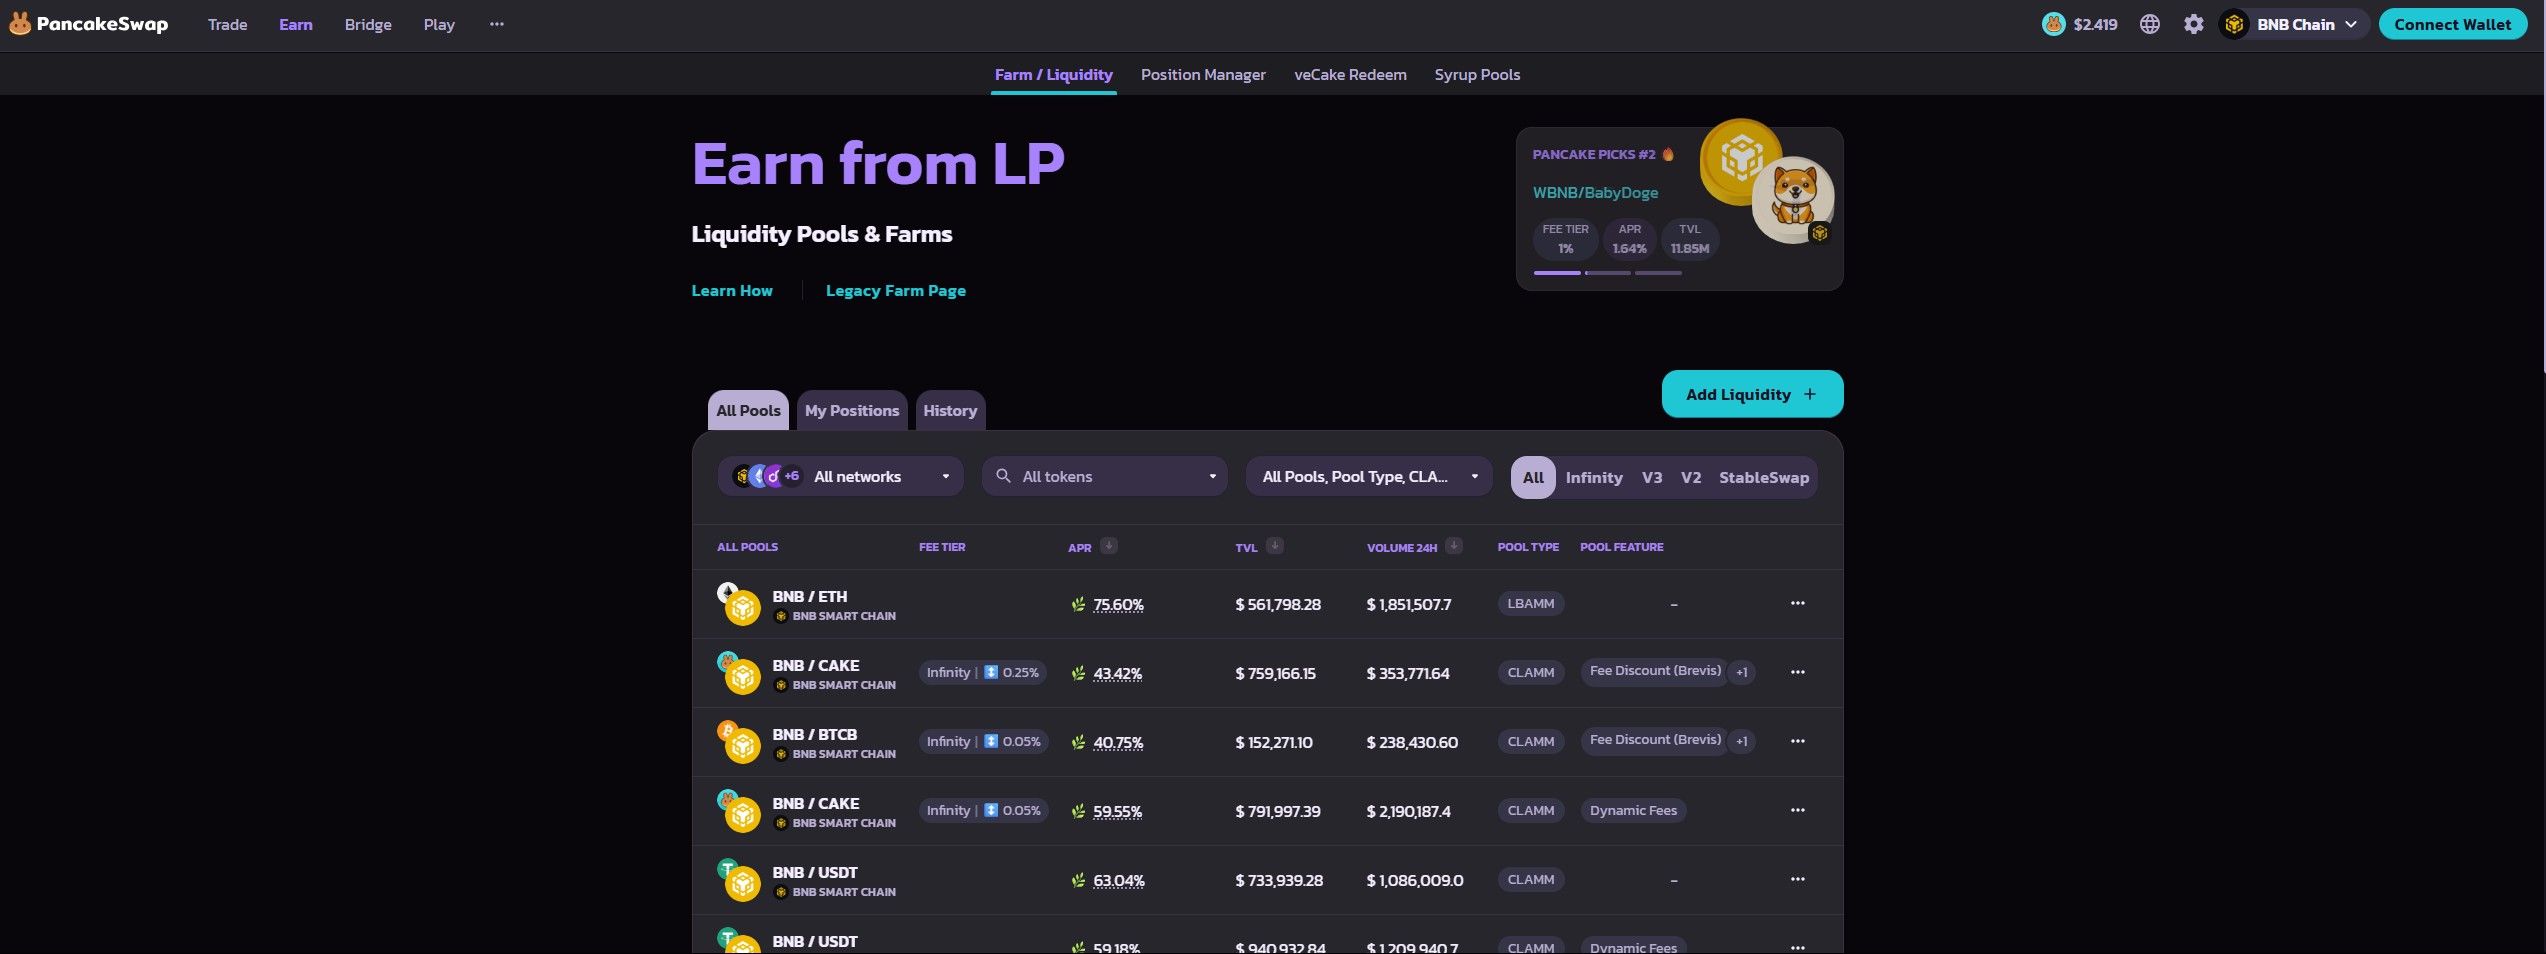Open the Pool Type filter dropdown

pos(1368,477)
